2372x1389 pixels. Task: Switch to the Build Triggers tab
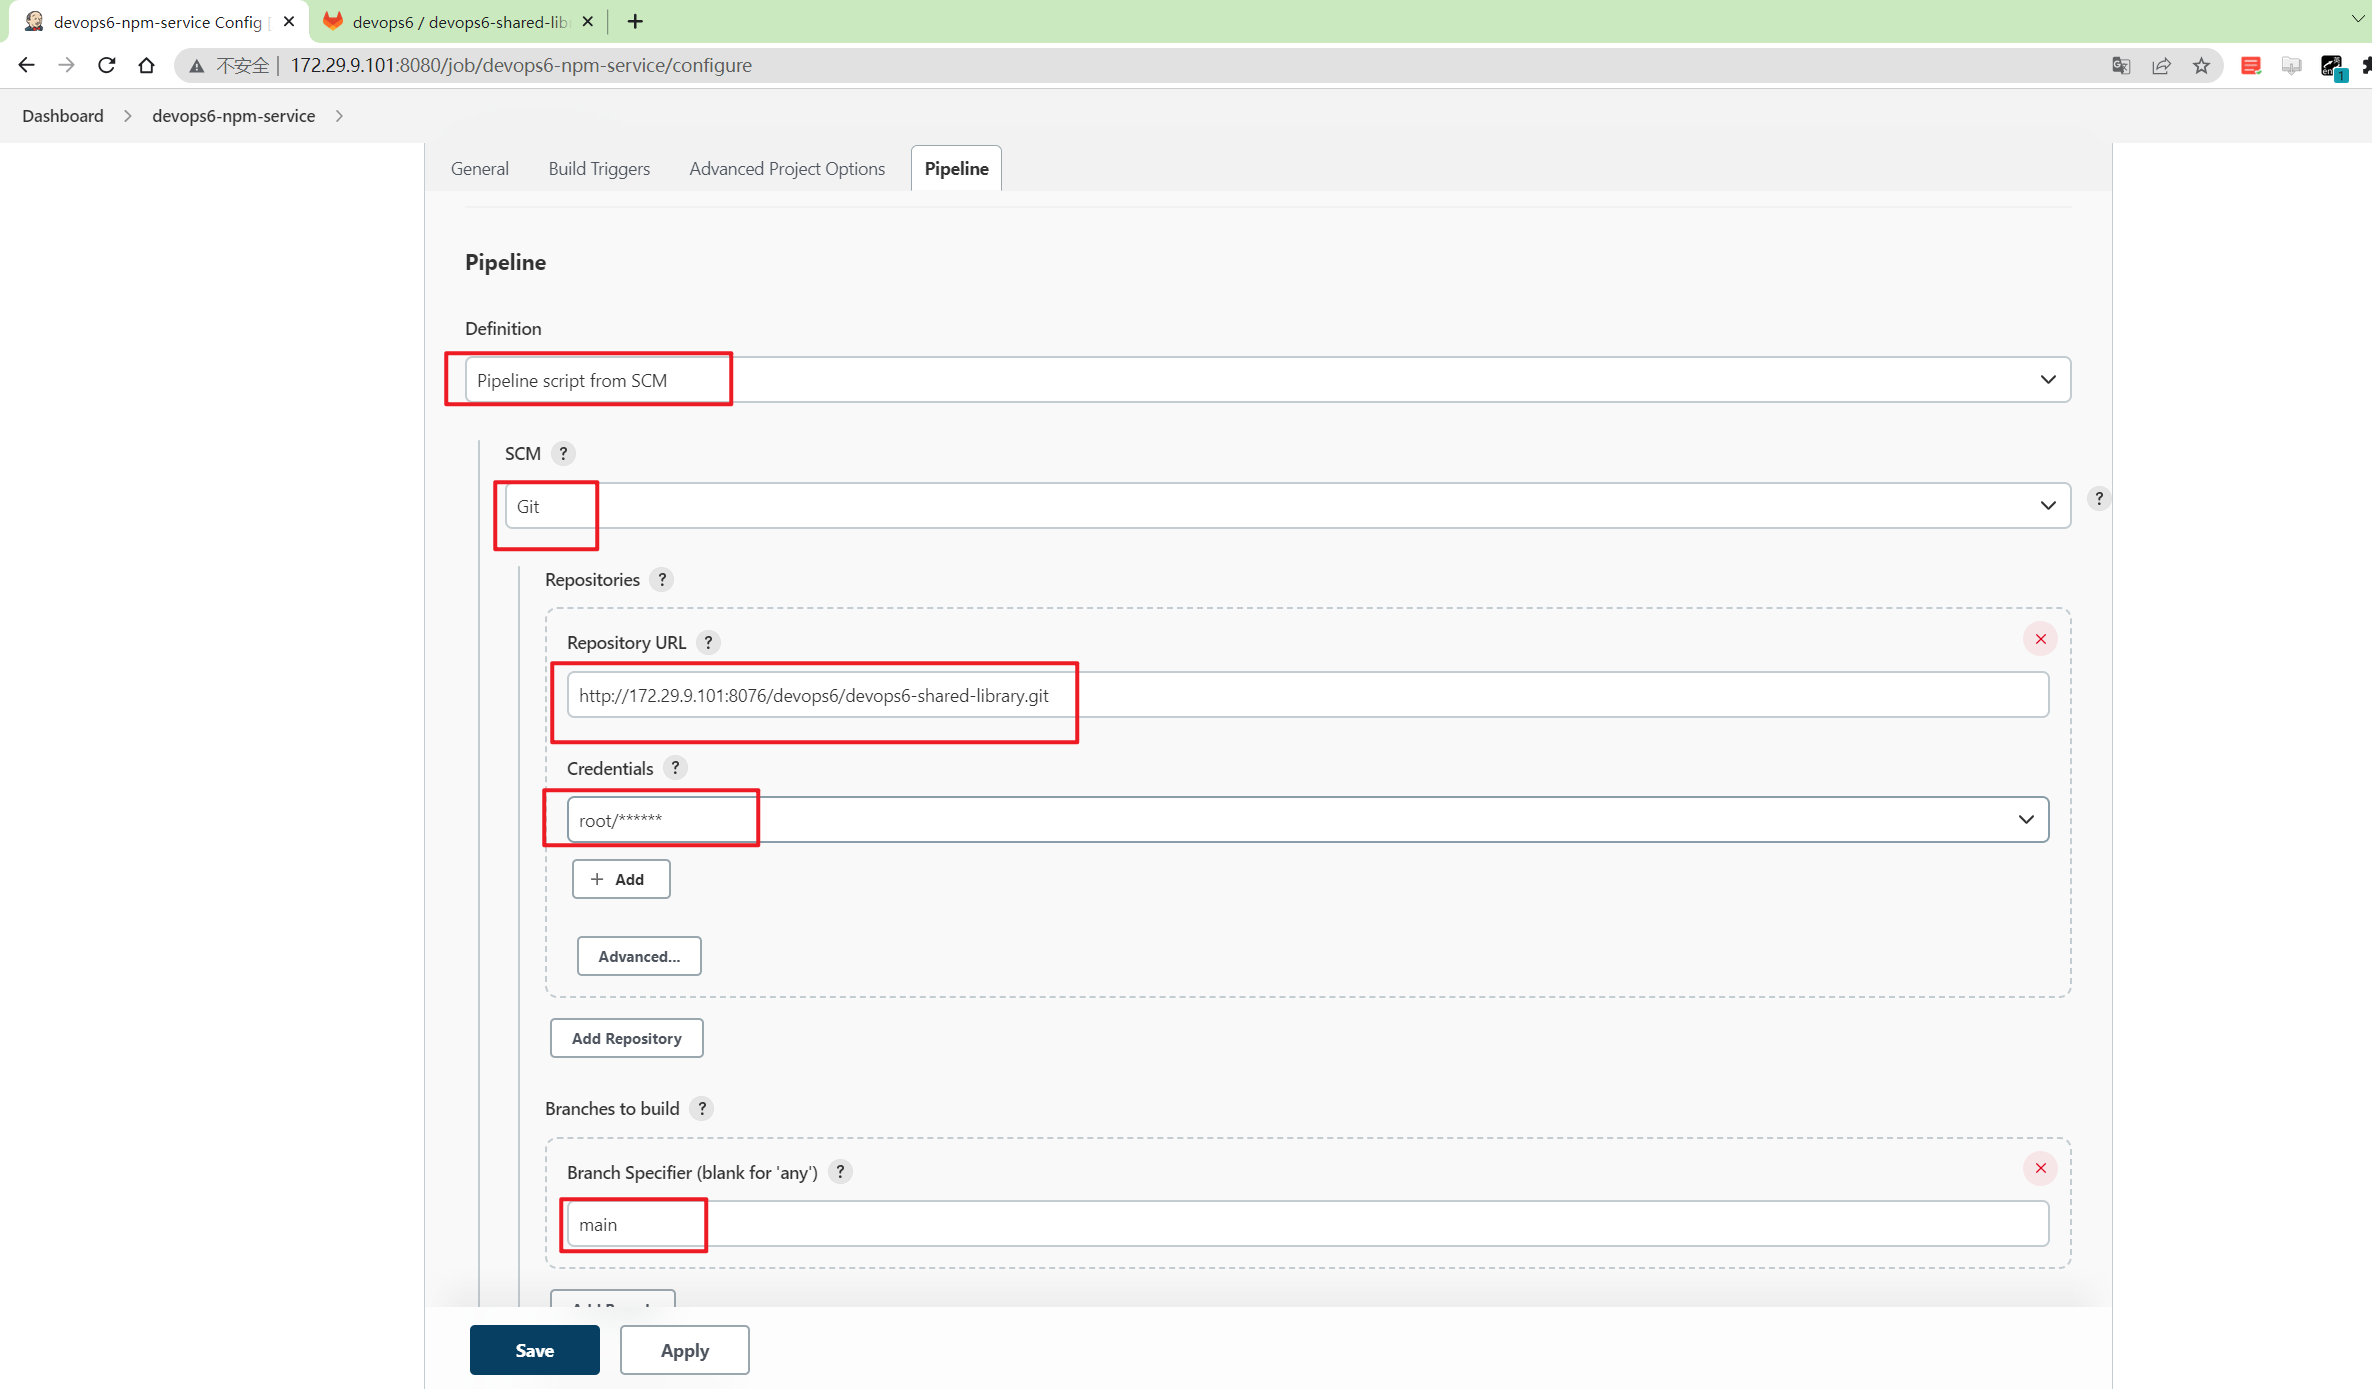[x=599, y=168]
